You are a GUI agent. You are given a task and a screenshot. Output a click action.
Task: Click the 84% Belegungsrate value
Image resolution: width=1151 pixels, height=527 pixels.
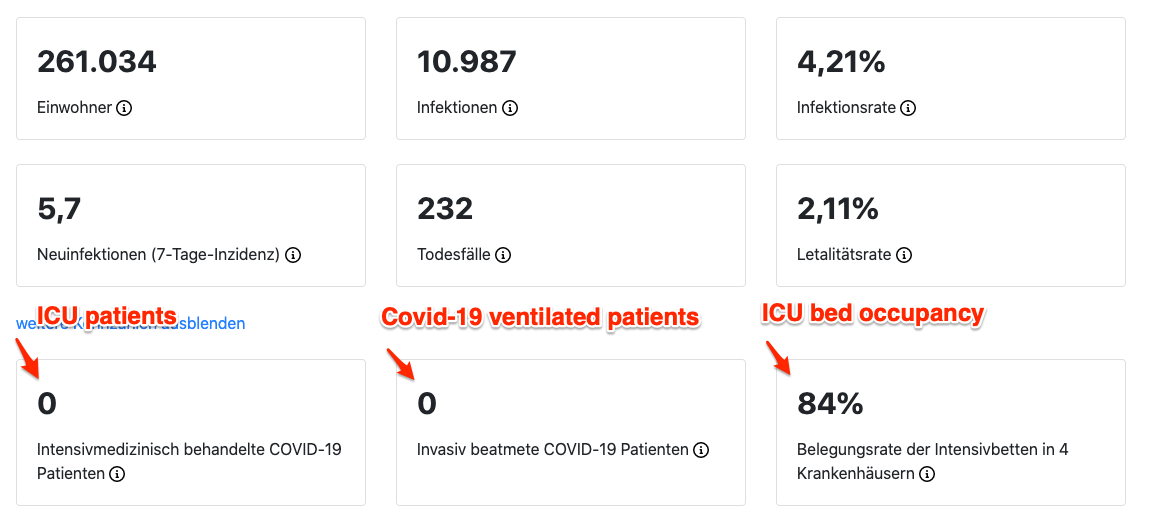(x=830, y=404)
